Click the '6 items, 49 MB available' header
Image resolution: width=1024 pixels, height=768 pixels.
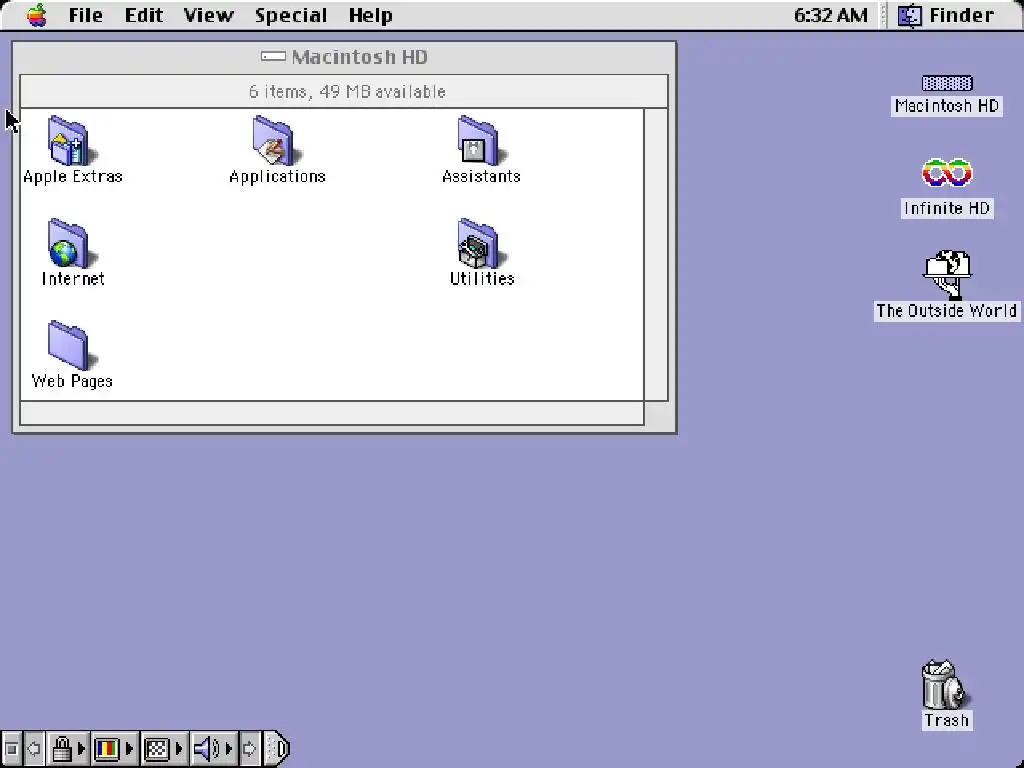pyautogui.click(x=347, y=91)
